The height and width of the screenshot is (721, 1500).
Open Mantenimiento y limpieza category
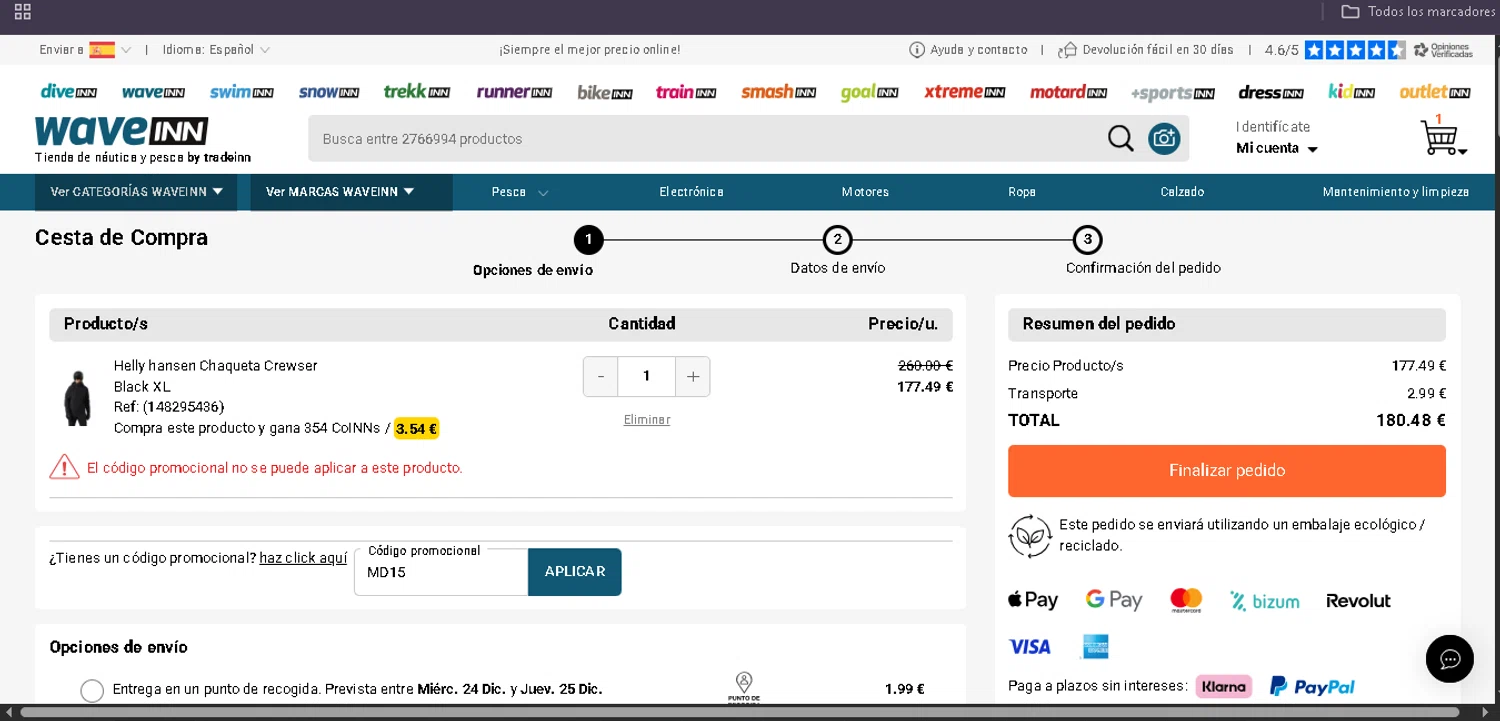tap(1396, 192)
